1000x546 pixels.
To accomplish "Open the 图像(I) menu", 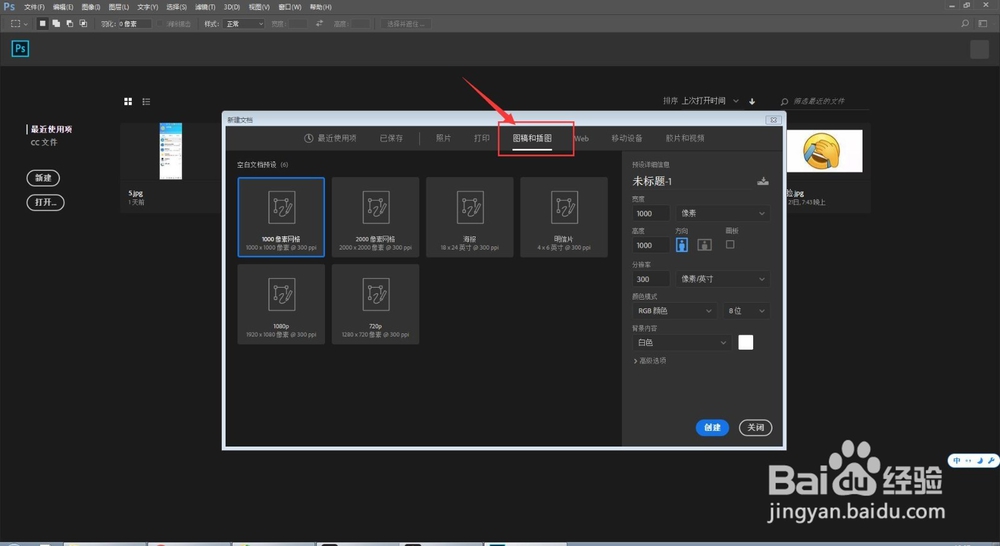I will [x=91, y=7].
